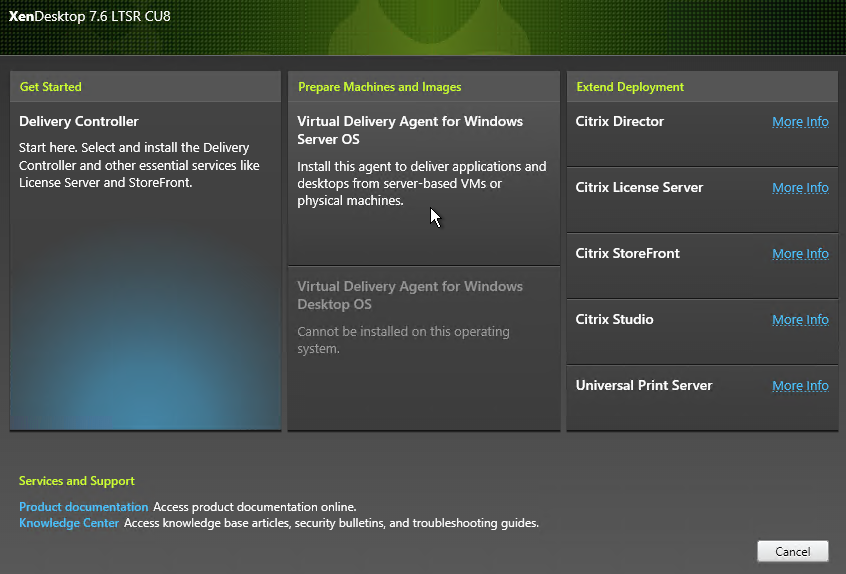This screenshot has width=846, height=574.
Task: Open More Info for Citrix Director
Action: 800,122
